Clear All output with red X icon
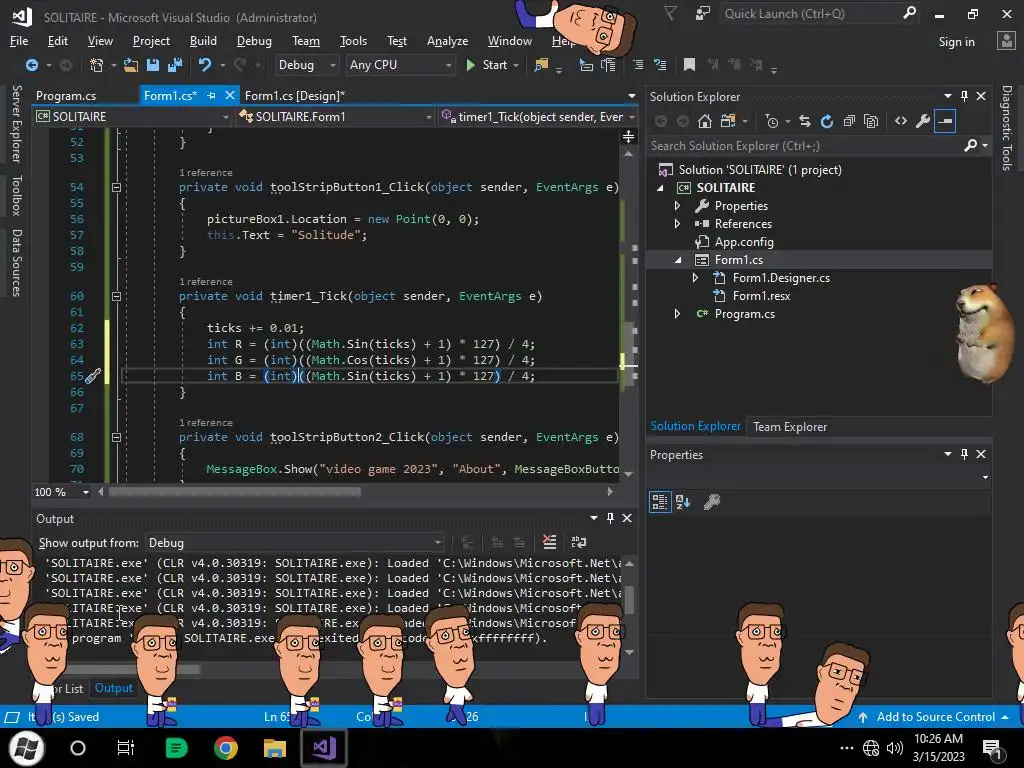 click(x=549, y=542)
